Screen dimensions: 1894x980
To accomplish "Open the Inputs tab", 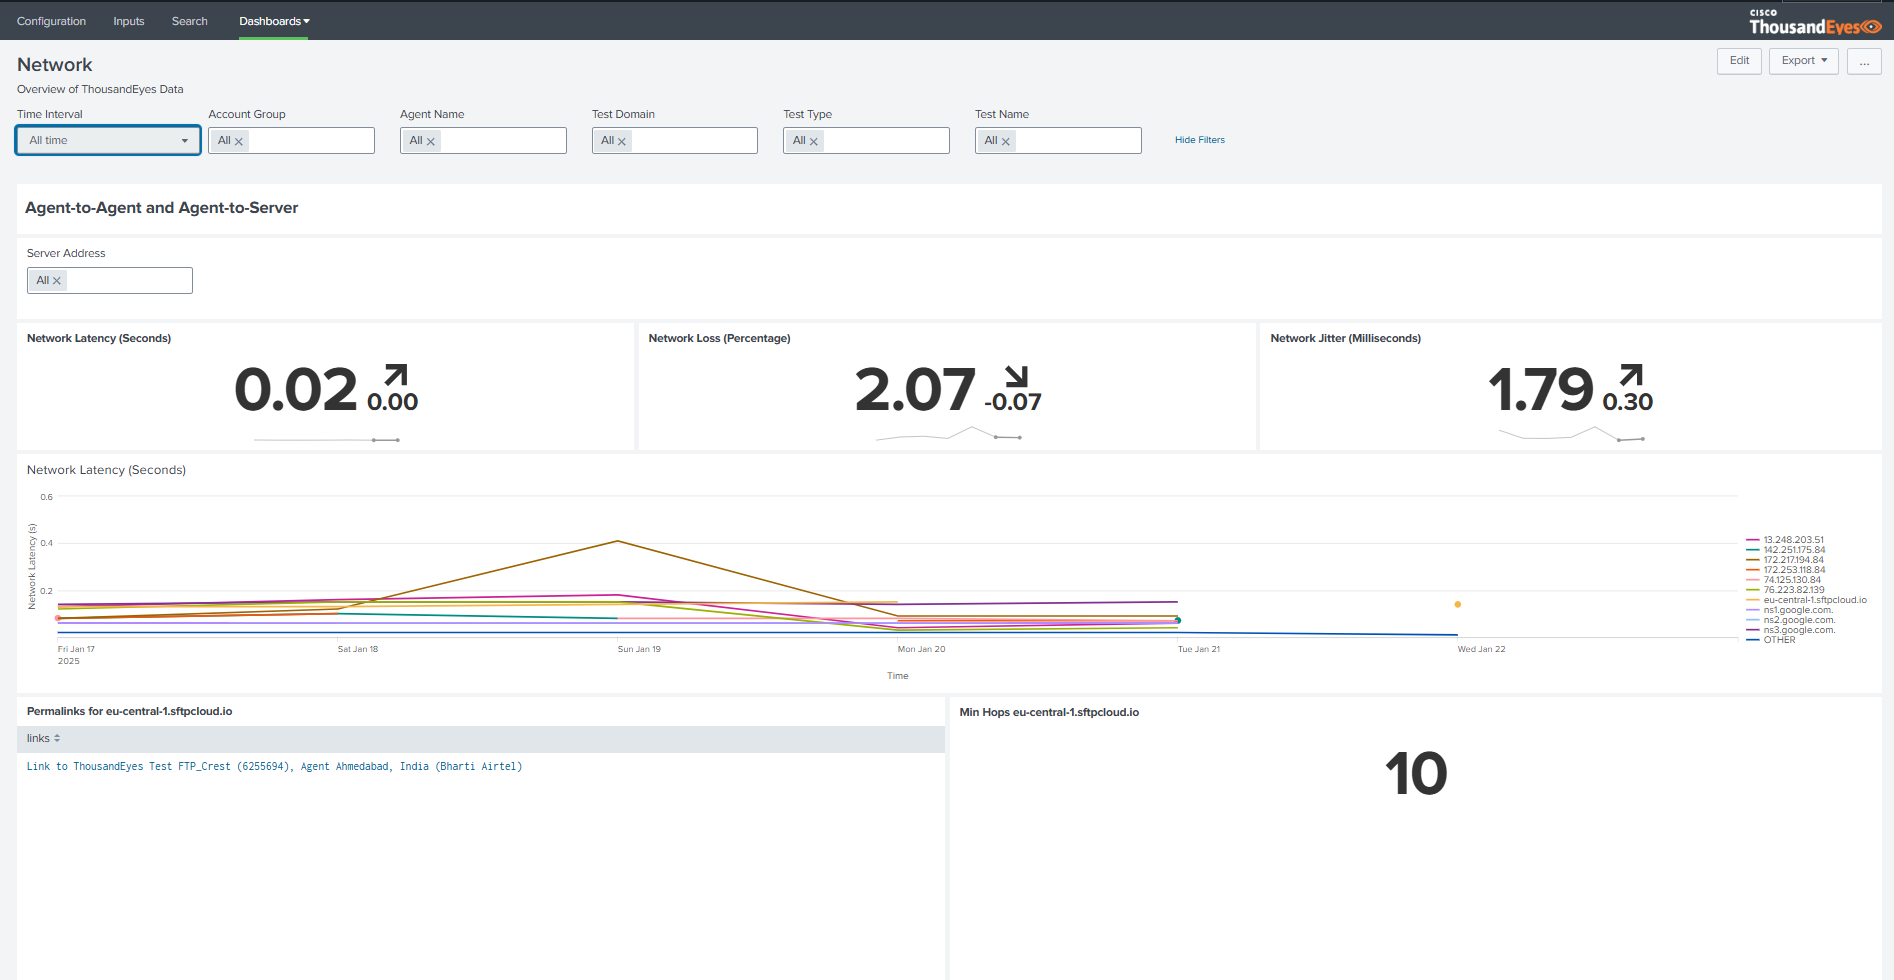I will click(128, 21).
